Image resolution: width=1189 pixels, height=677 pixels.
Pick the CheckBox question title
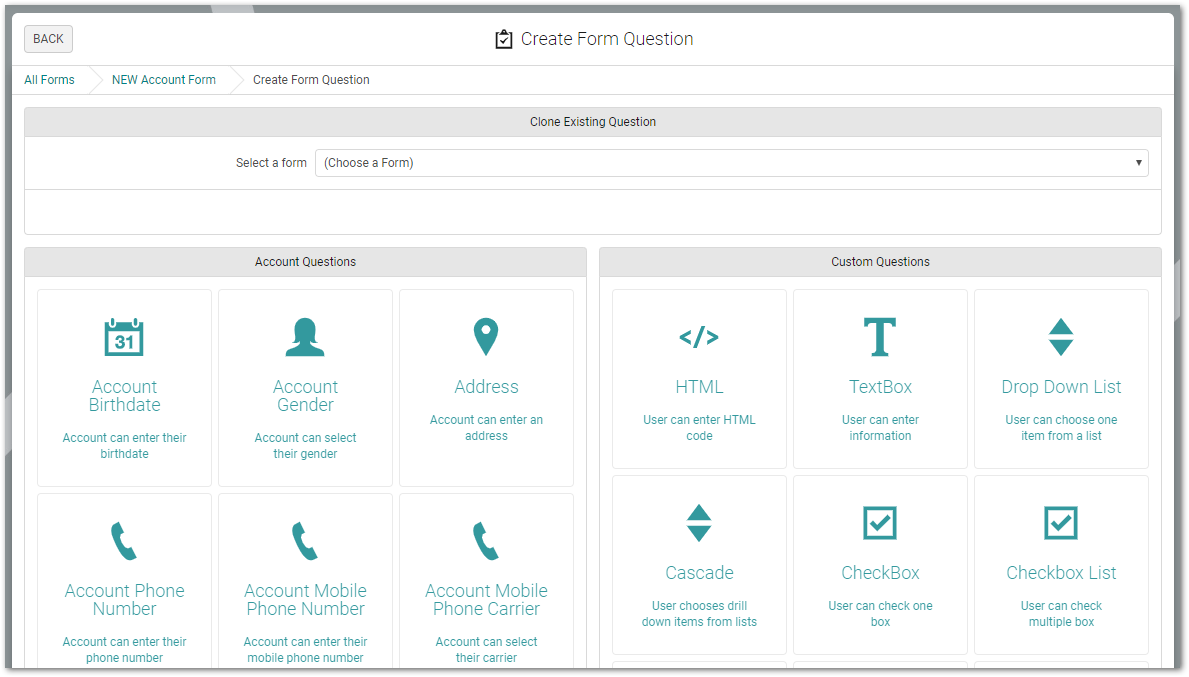(880, 572)
